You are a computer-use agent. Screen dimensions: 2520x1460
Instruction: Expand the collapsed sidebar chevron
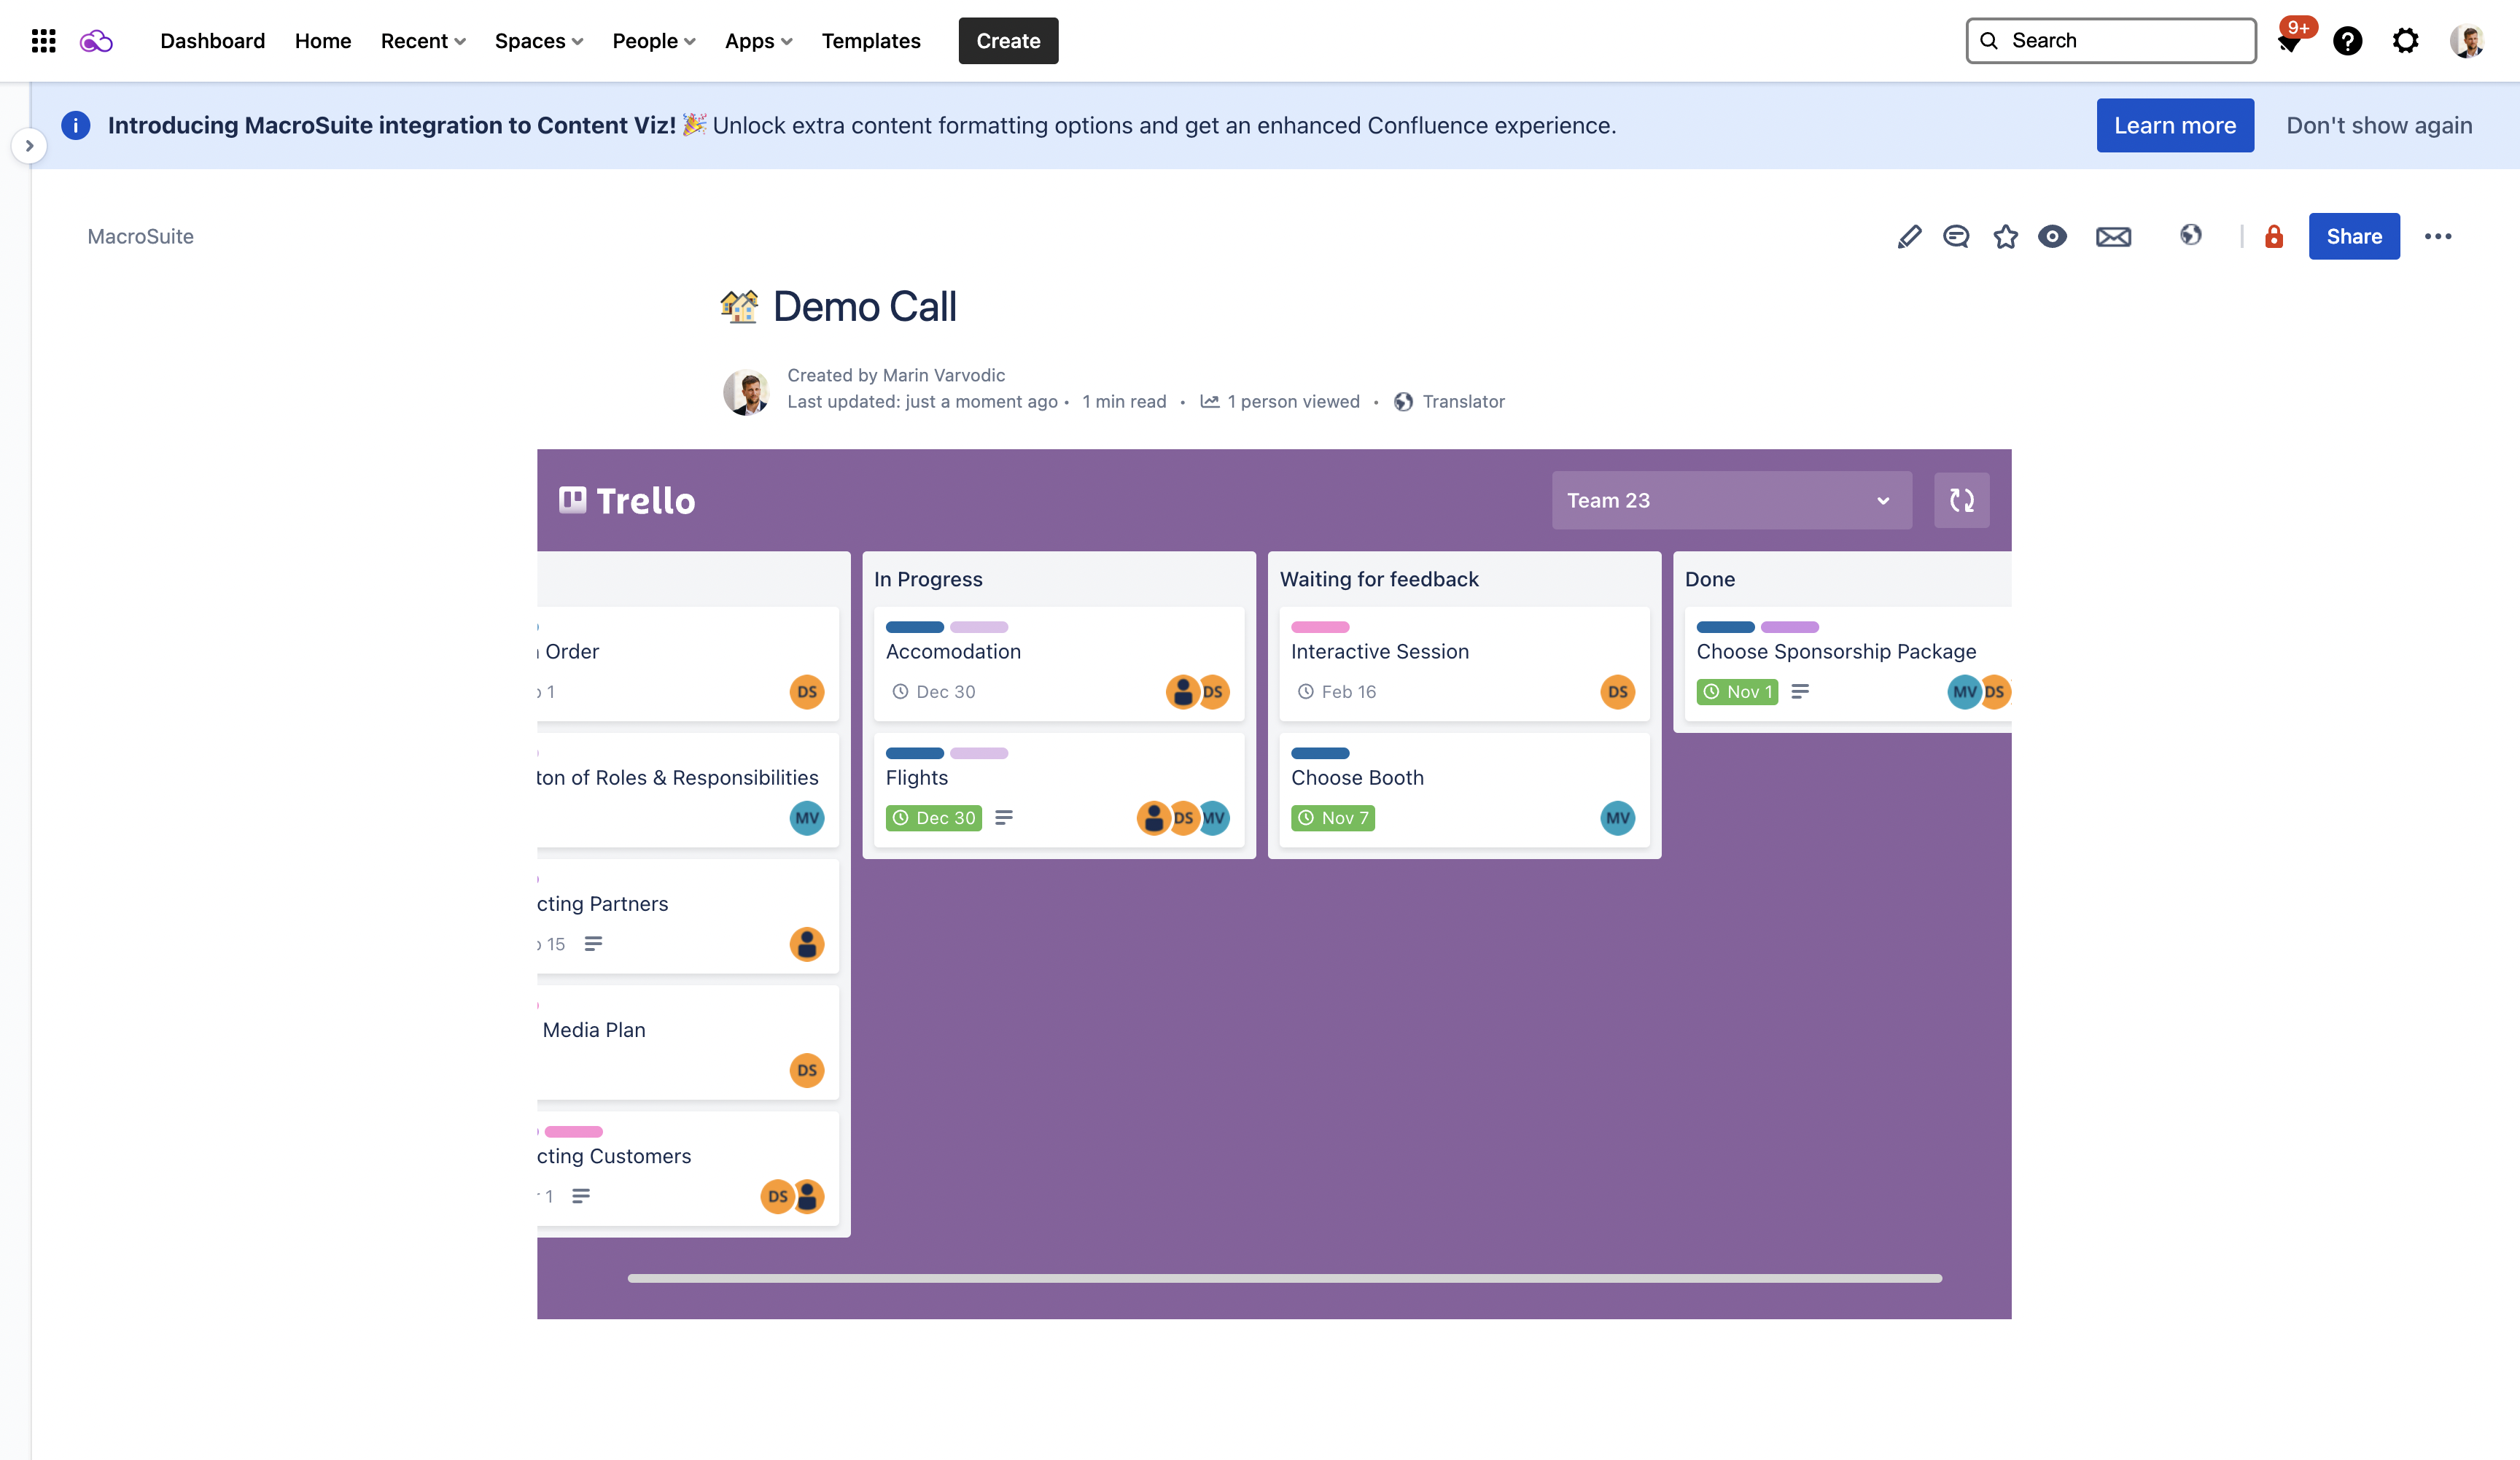point(29,146)
